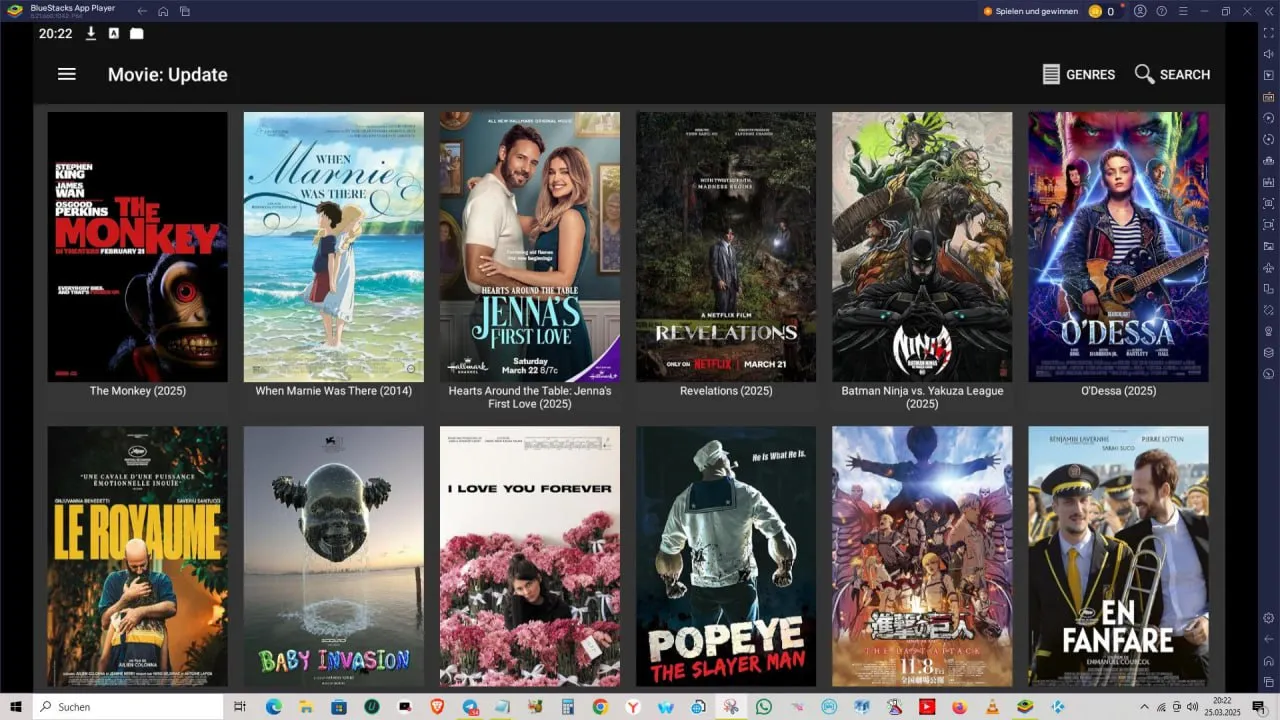Open Task View in the taskbar
1280x720 pixels.
(240, 707)
